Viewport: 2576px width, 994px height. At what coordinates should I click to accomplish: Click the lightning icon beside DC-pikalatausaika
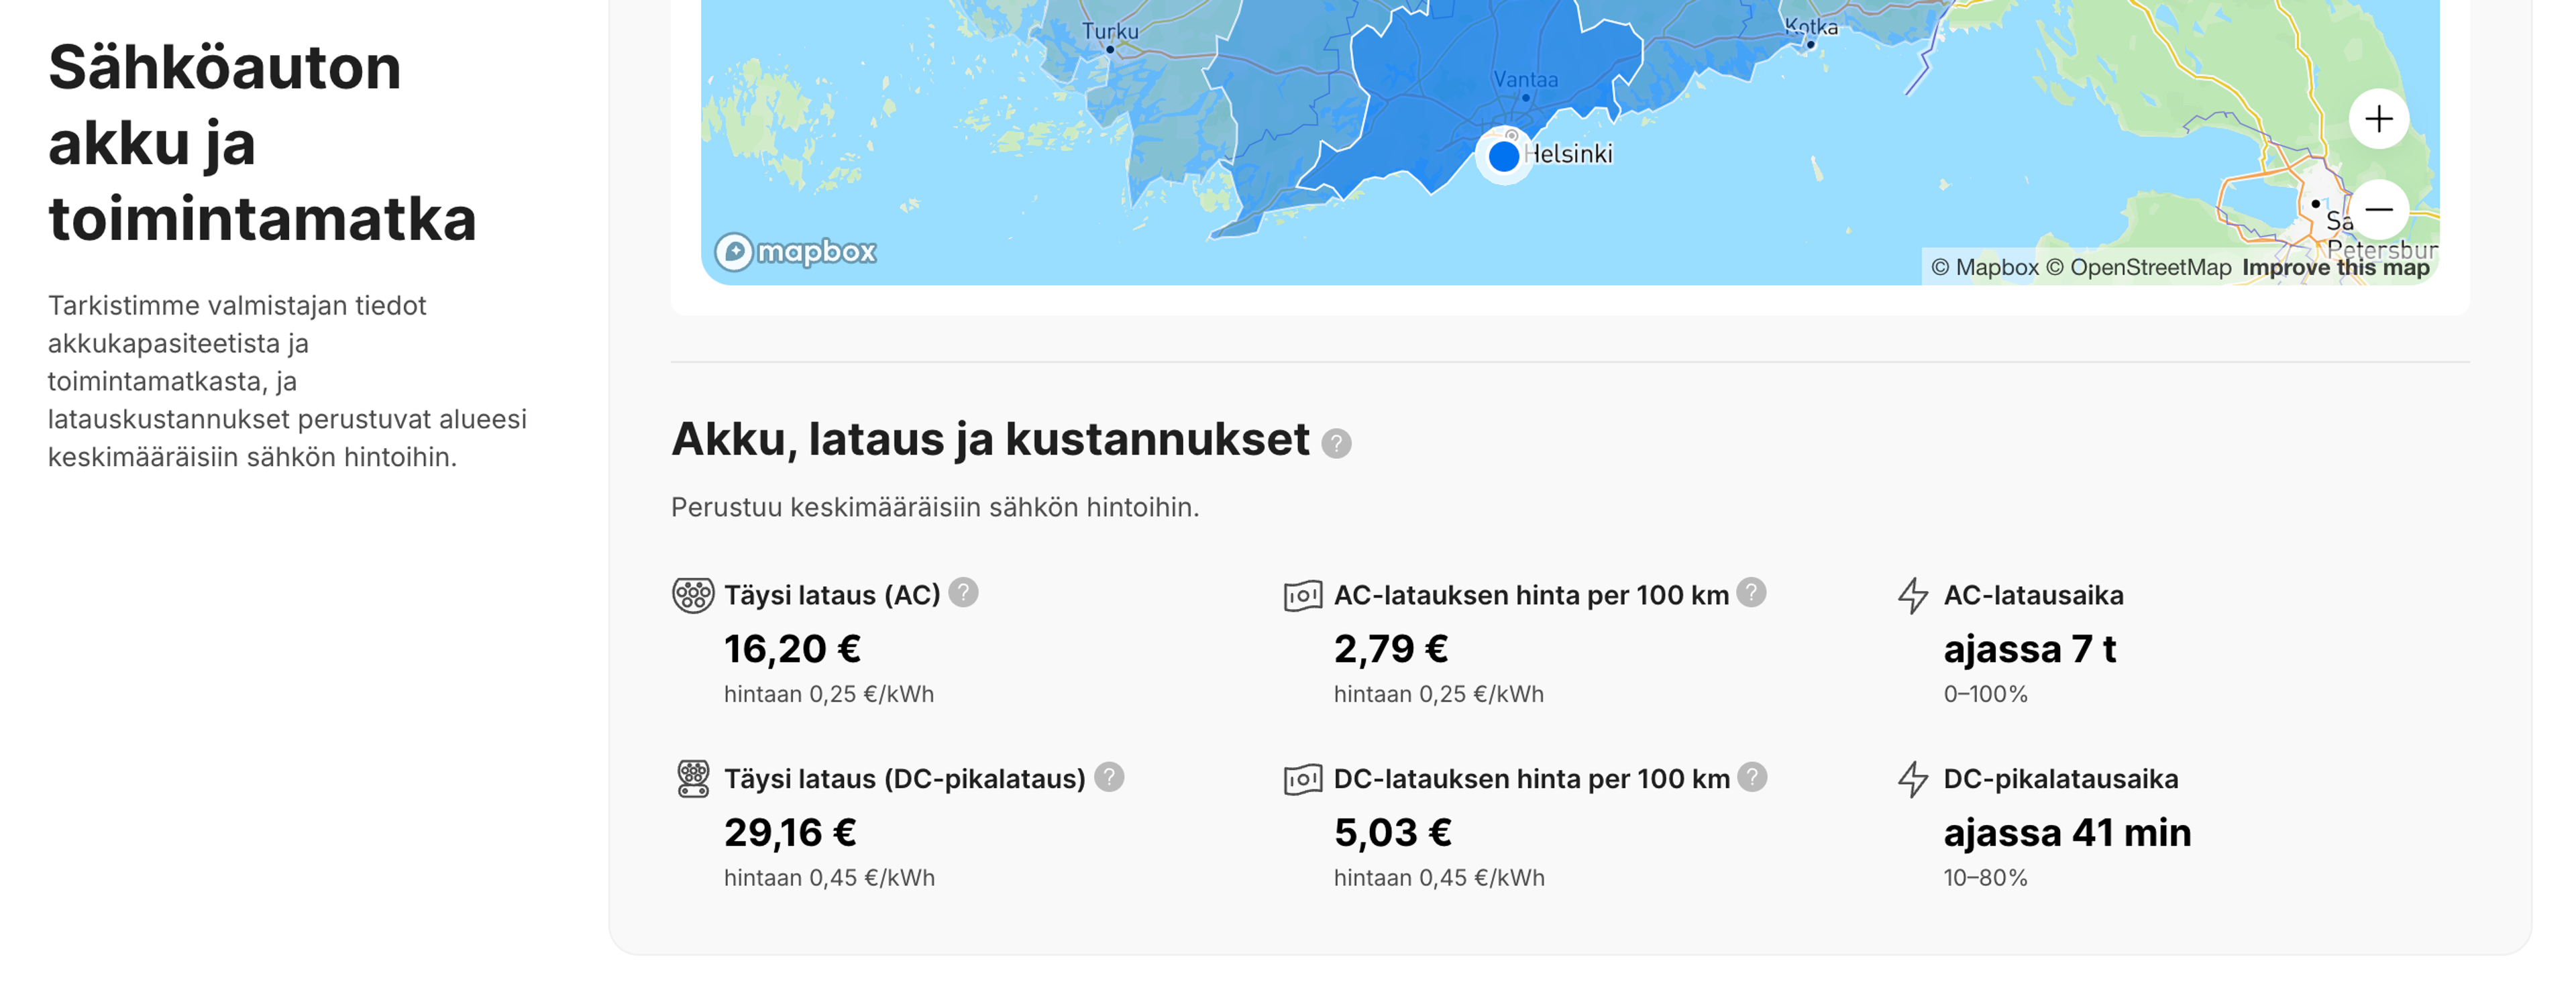1913,779
